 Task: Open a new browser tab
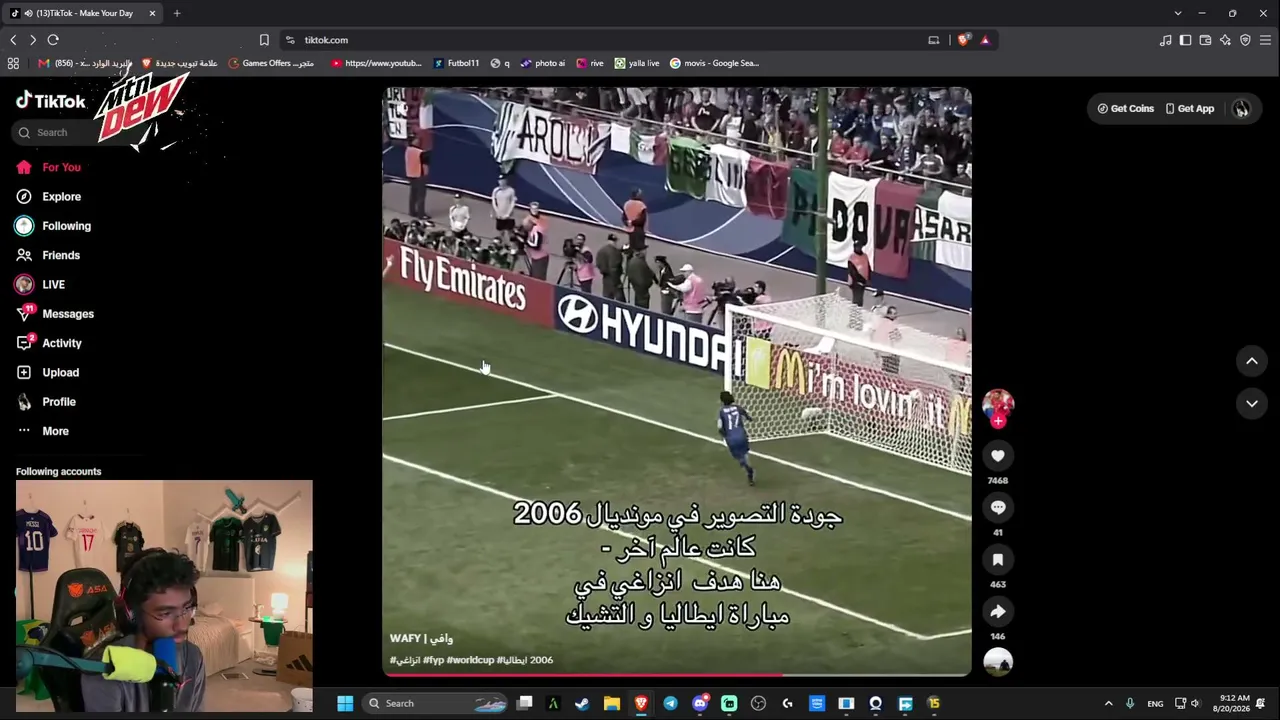pos(177,13)
